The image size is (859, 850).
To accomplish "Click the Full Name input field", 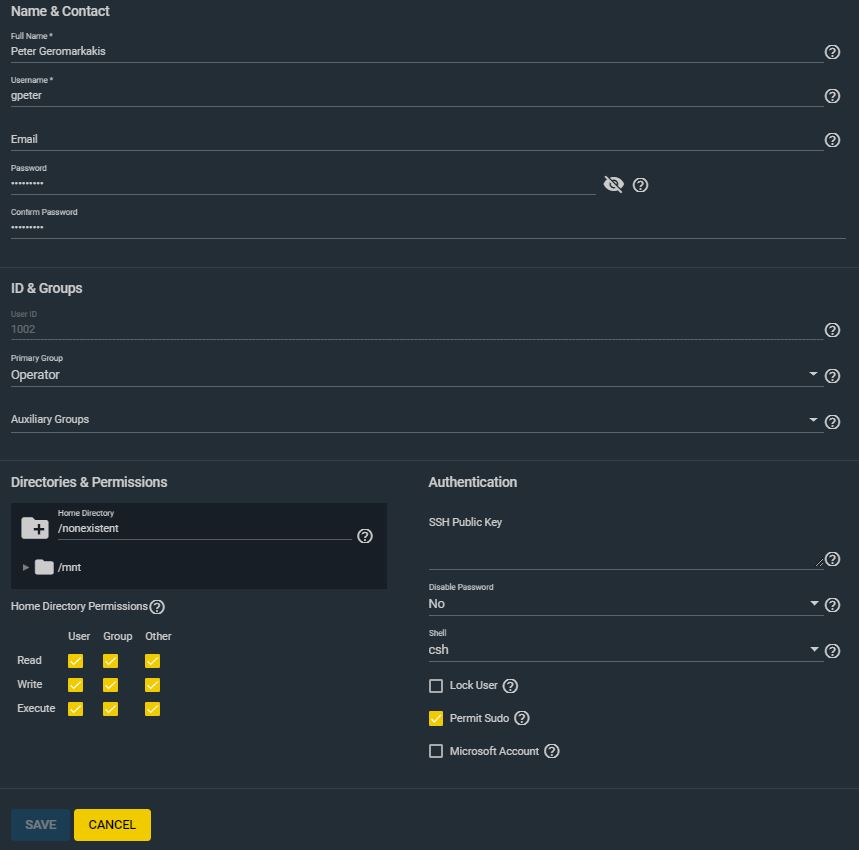I will click(417, 51).
